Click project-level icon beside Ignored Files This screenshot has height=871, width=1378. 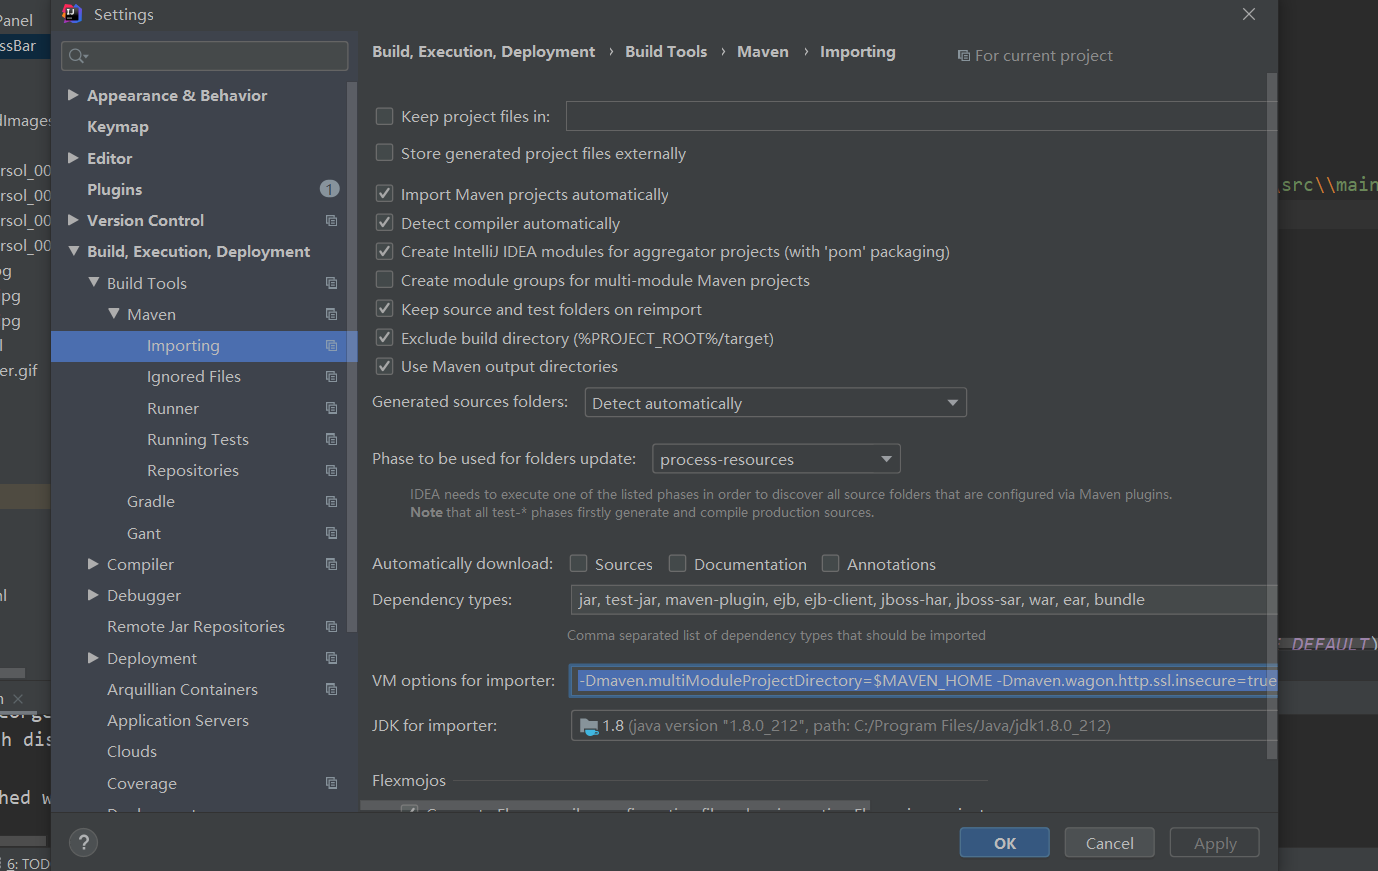tap(331, 376)
